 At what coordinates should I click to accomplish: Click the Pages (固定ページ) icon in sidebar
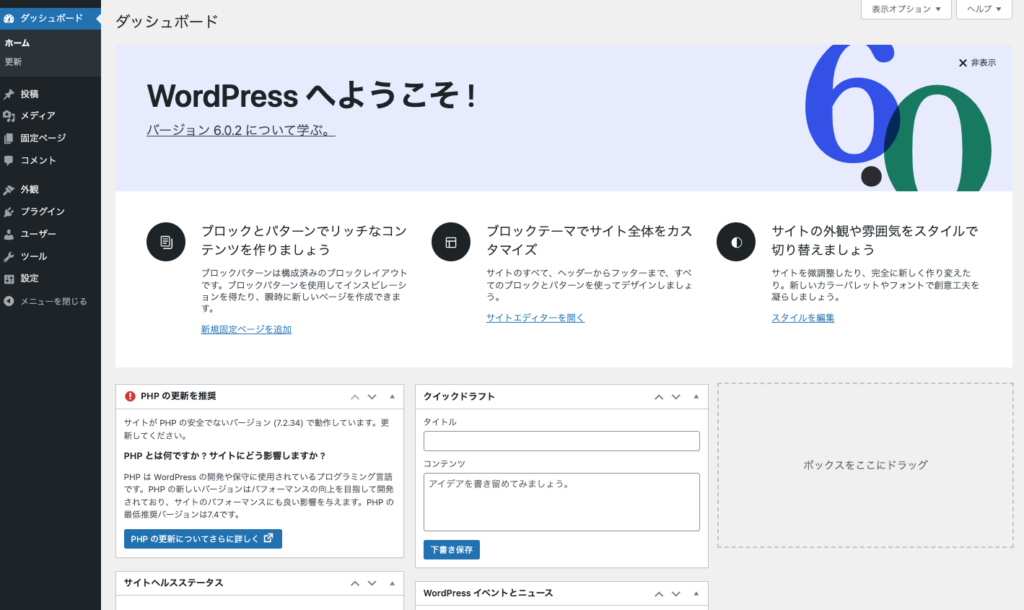click(x=9, y=138)
